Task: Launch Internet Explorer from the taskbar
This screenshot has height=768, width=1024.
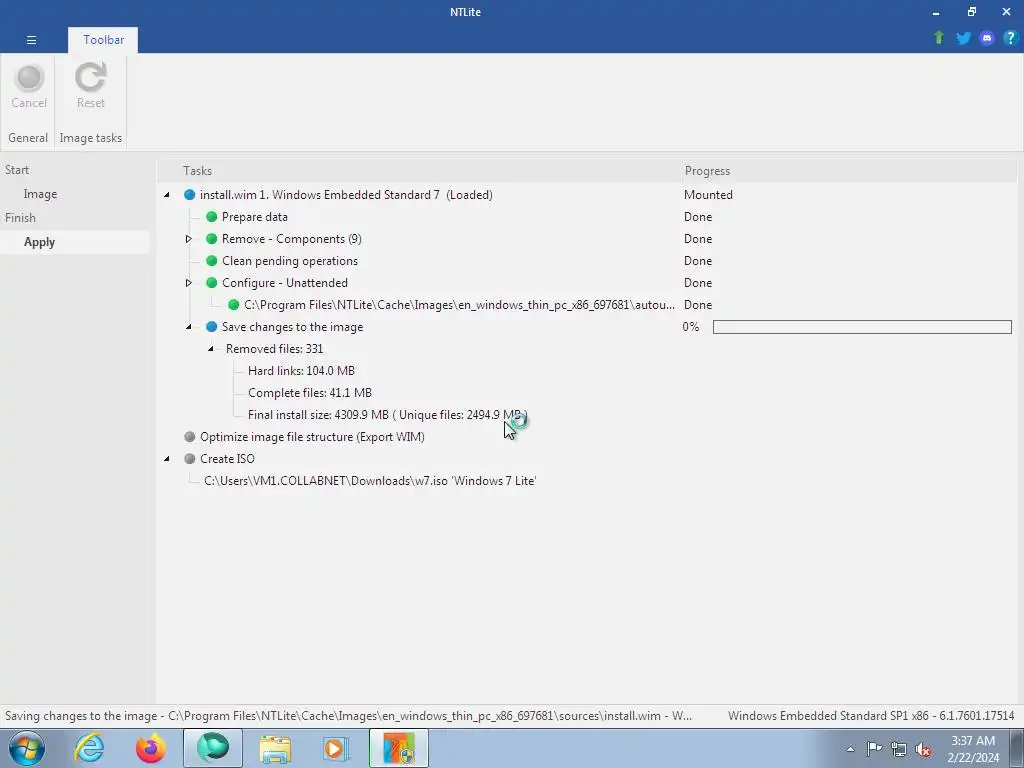Action: tap(89, 748)
